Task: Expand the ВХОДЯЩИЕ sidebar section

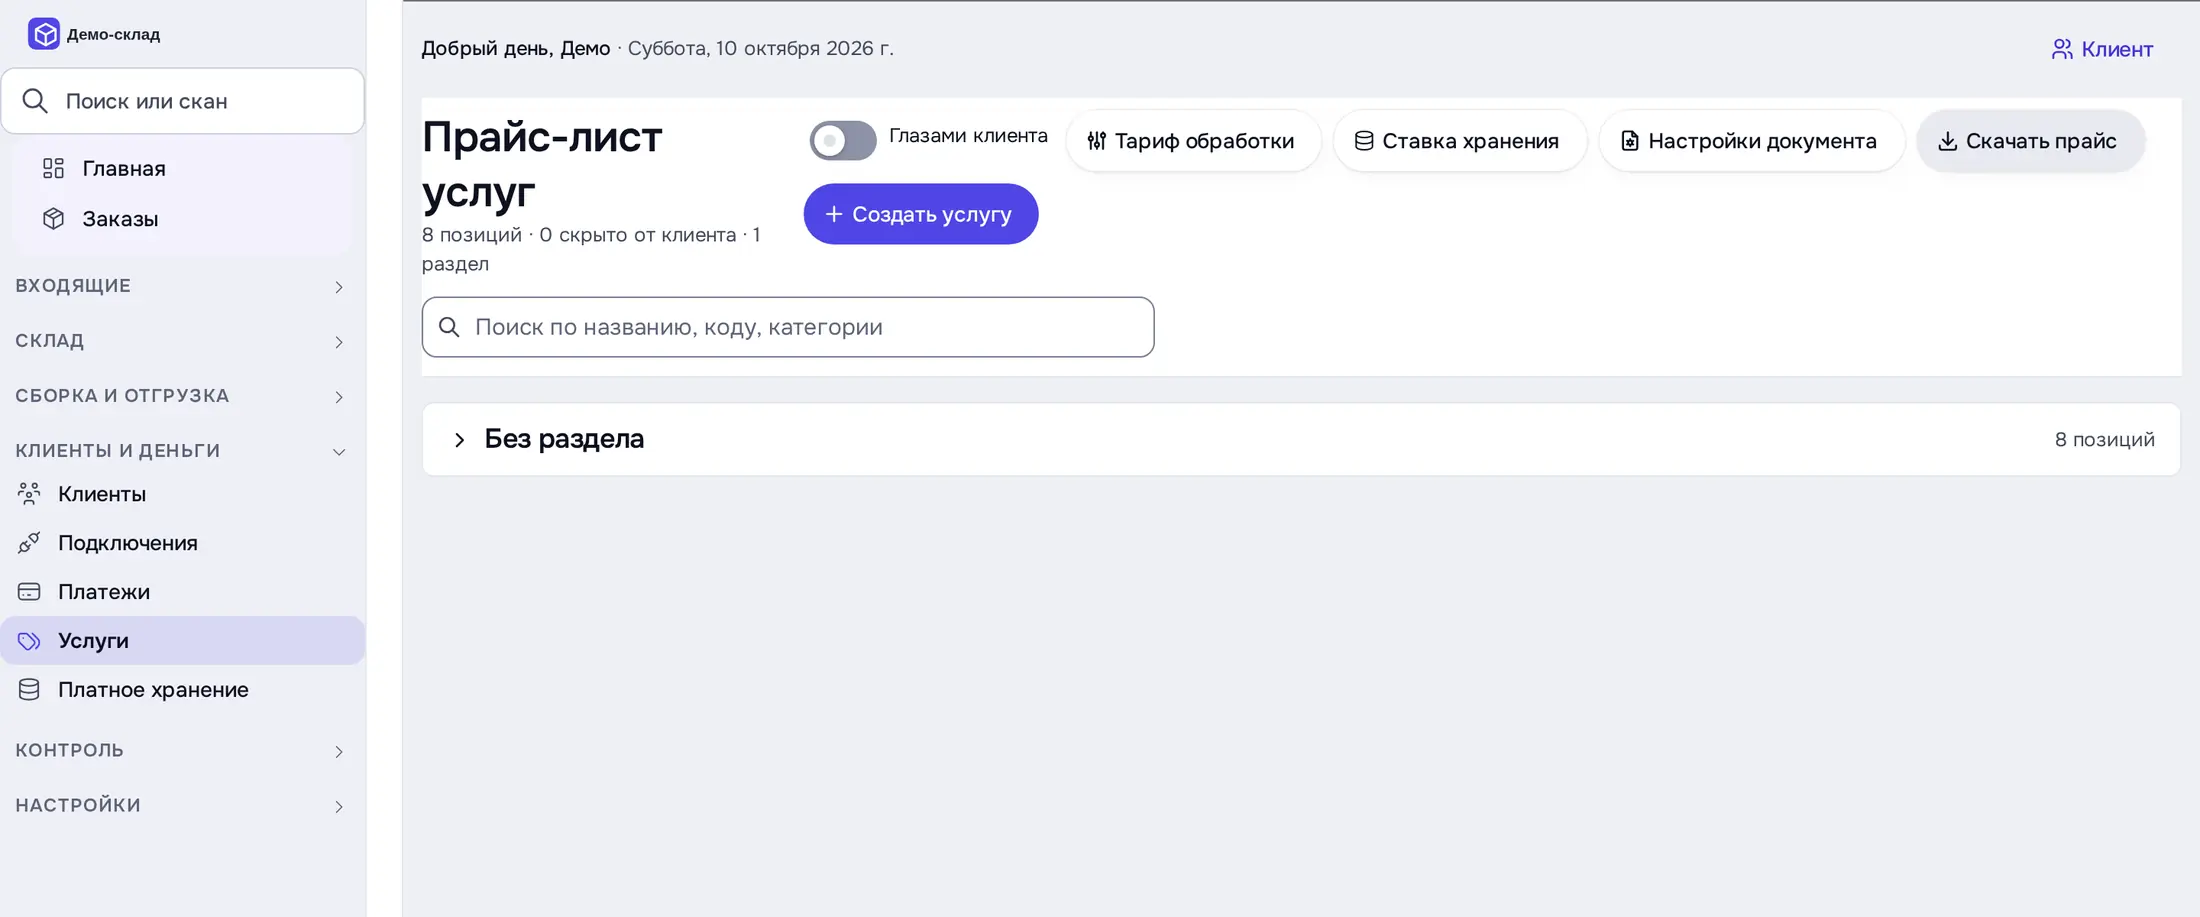Action: (181, 286)
